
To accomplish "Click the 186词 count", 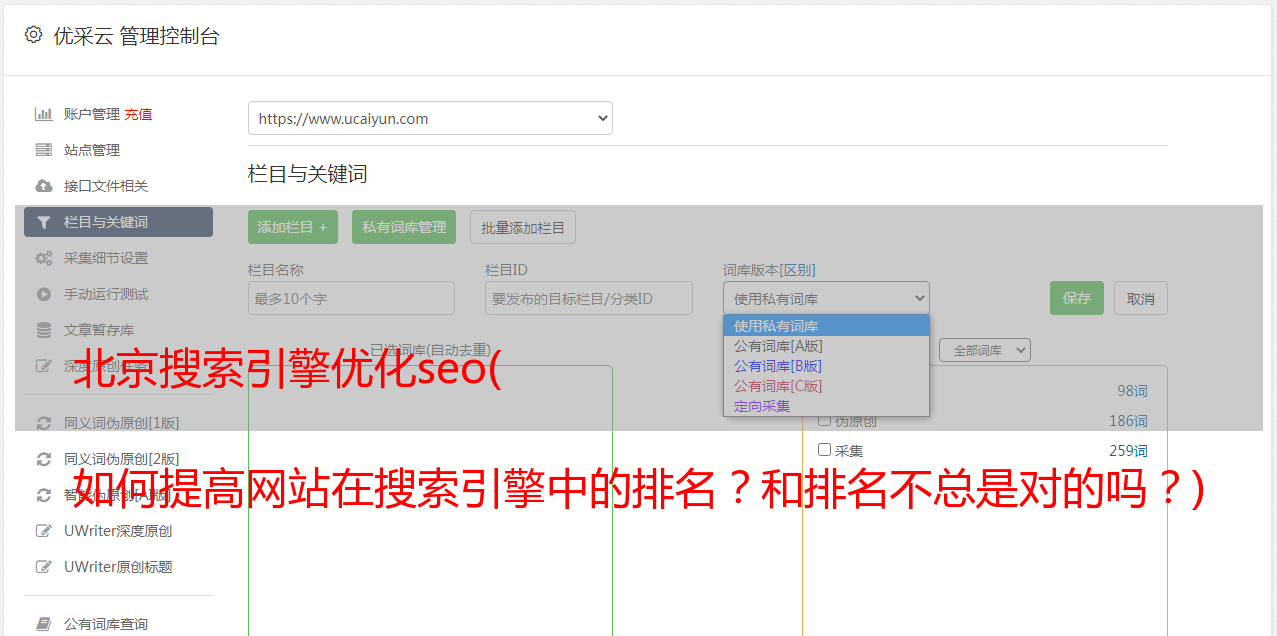I will pyautogui.click(x=1129, y=421).
